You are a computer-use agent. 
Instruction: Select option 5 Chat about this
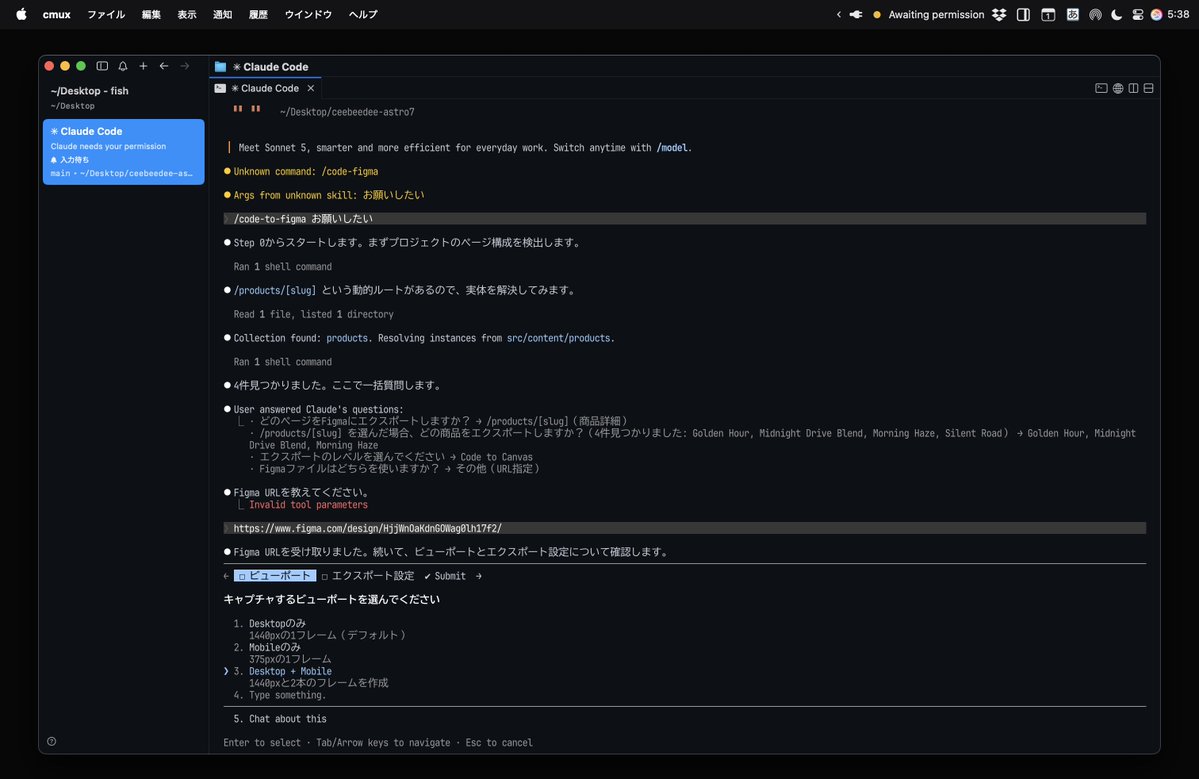pos(280,719)
